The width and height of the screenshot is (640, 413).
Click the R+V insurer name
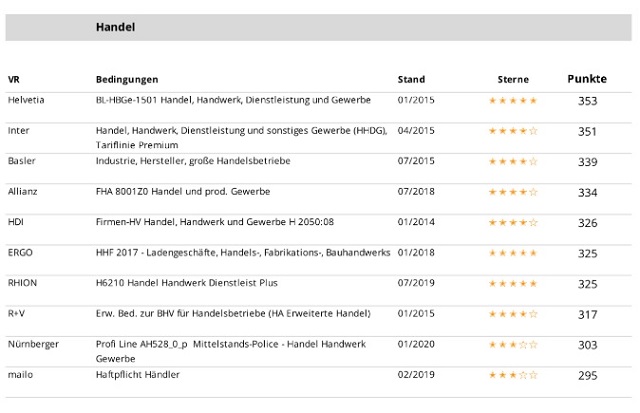coord(17,314)
